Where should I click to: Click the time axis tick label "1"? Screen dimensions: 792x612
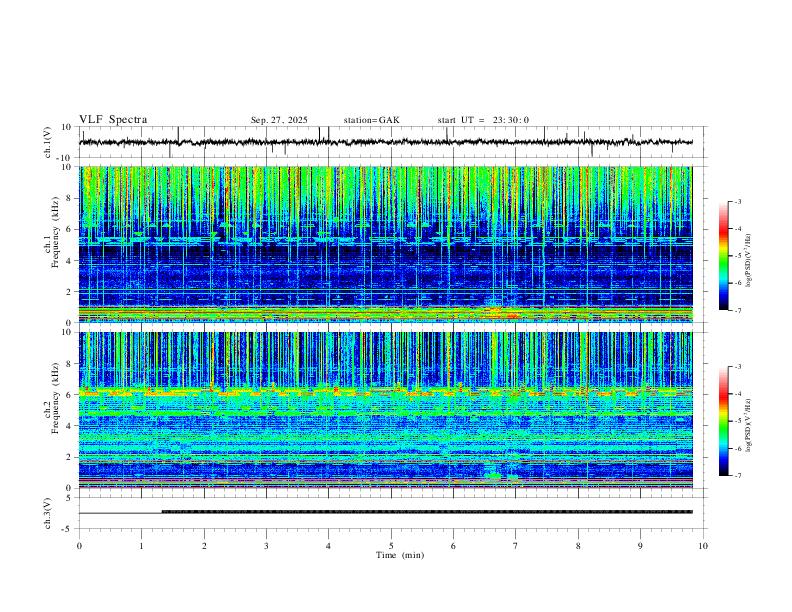[141, 546]
